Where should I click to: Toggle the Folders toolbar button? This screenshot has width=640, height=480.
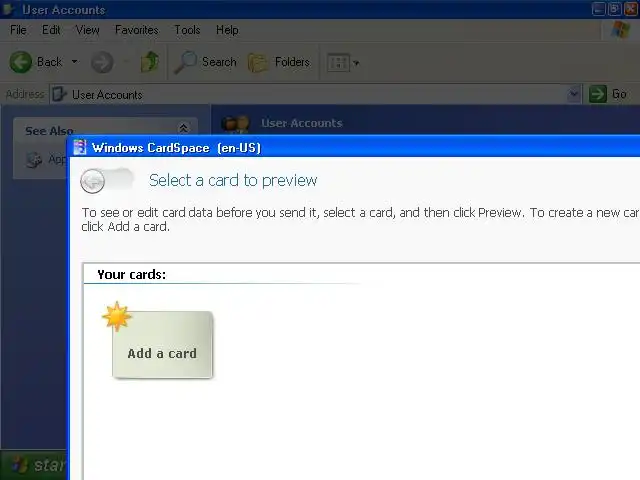(x=279, y=62)
